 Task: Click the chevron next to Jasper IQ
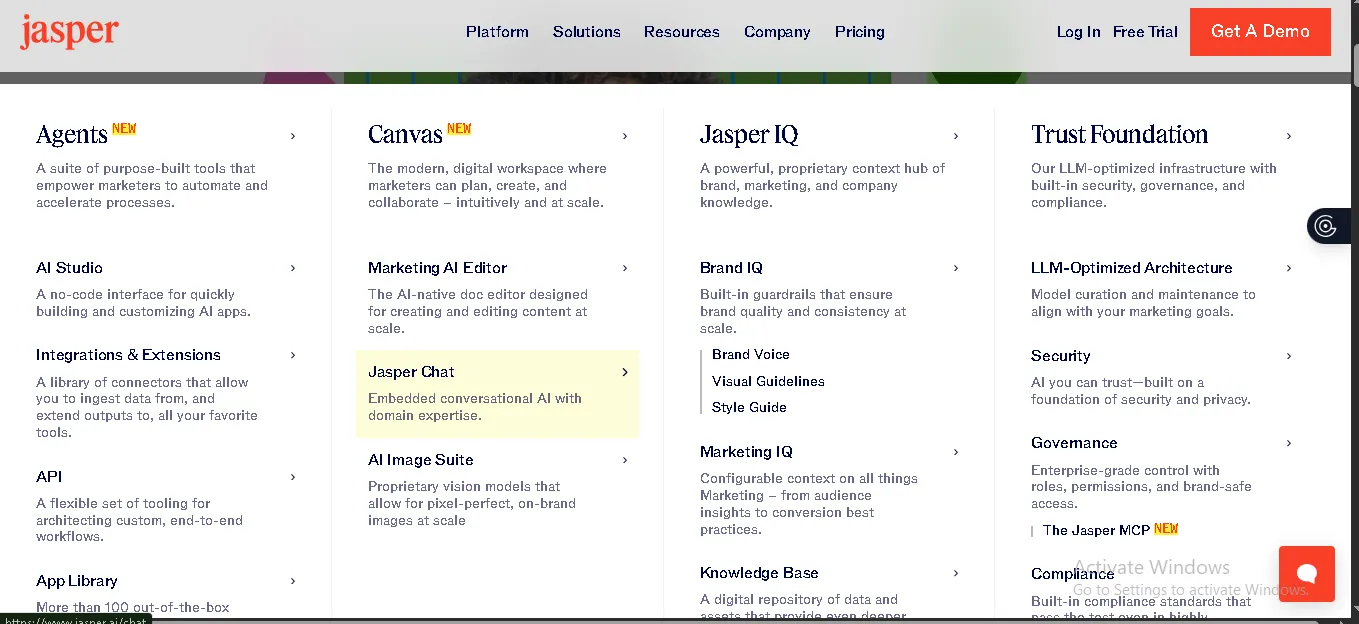pyautogui.click(x=956, y=136)
